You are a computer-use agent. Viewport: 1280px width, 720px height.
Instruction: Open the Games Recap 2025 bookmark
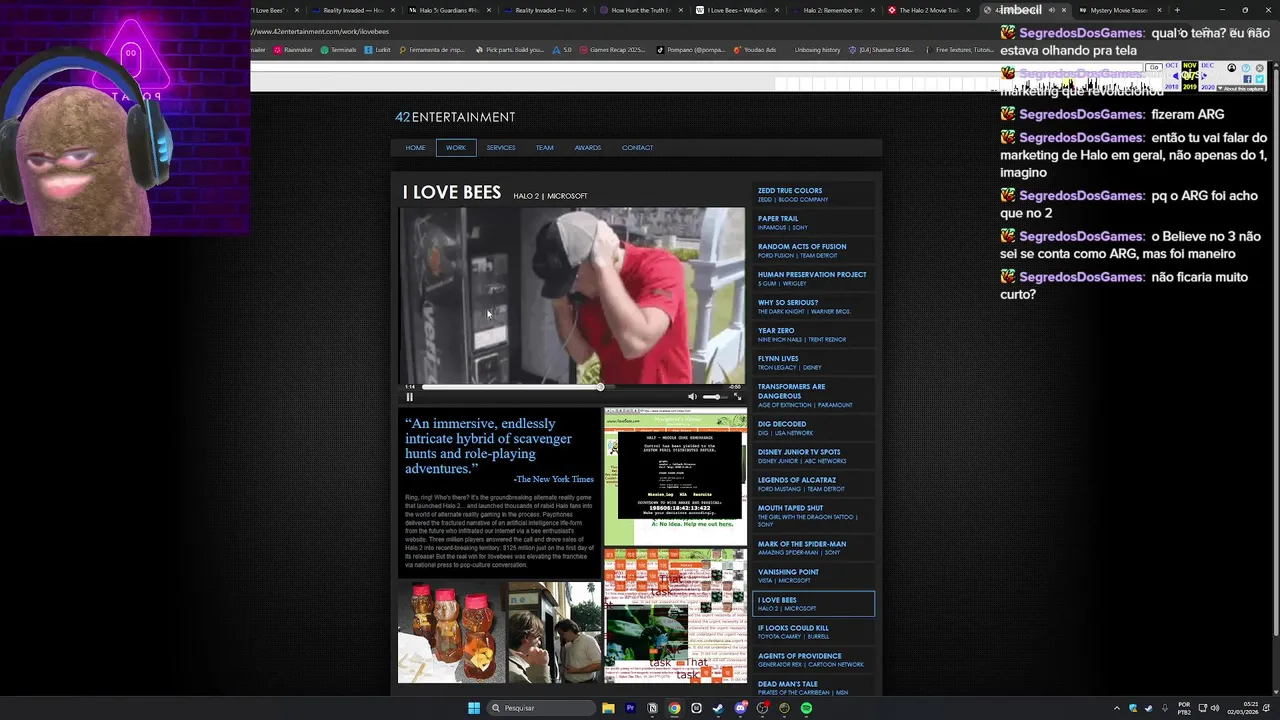pos(612,50)
